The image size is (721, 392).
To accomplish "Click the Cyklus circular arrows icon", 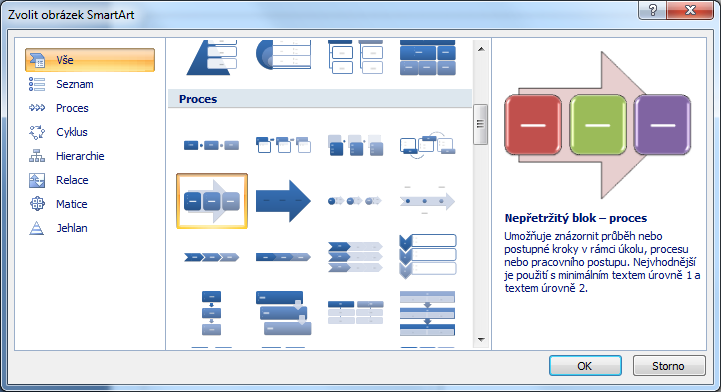I will (x=37, y=132).
